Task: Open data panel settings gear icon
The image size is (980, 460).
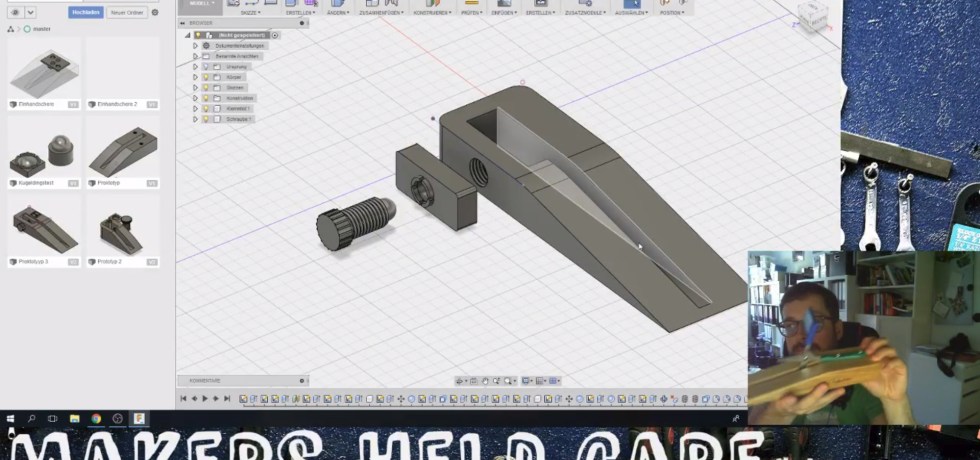Action: tap(15, 12)
